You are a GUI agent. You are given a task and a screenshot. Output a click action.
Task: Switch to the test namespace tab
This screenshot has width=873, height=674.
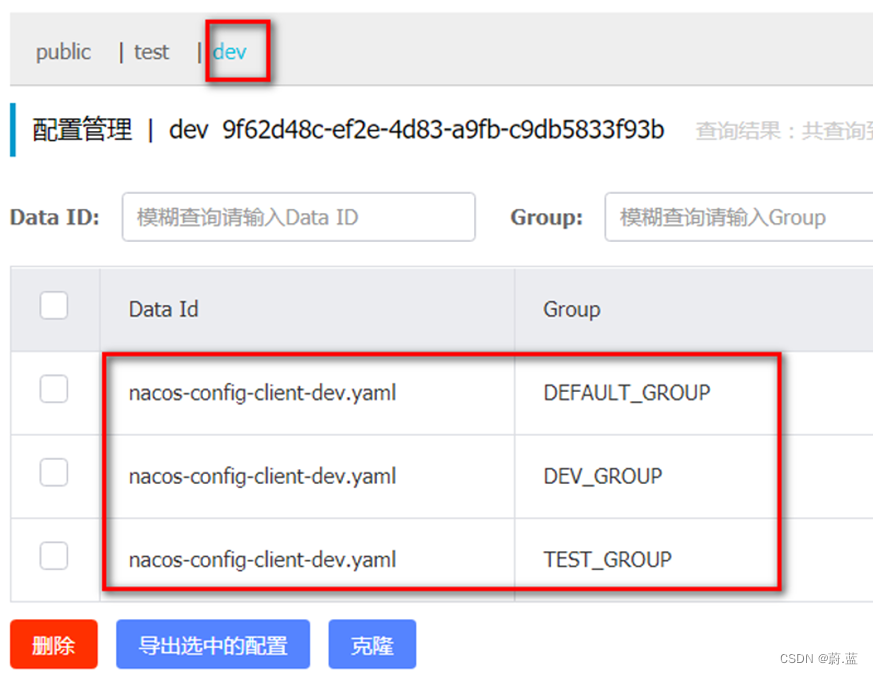pyautogui.click(x=151, y=52)
